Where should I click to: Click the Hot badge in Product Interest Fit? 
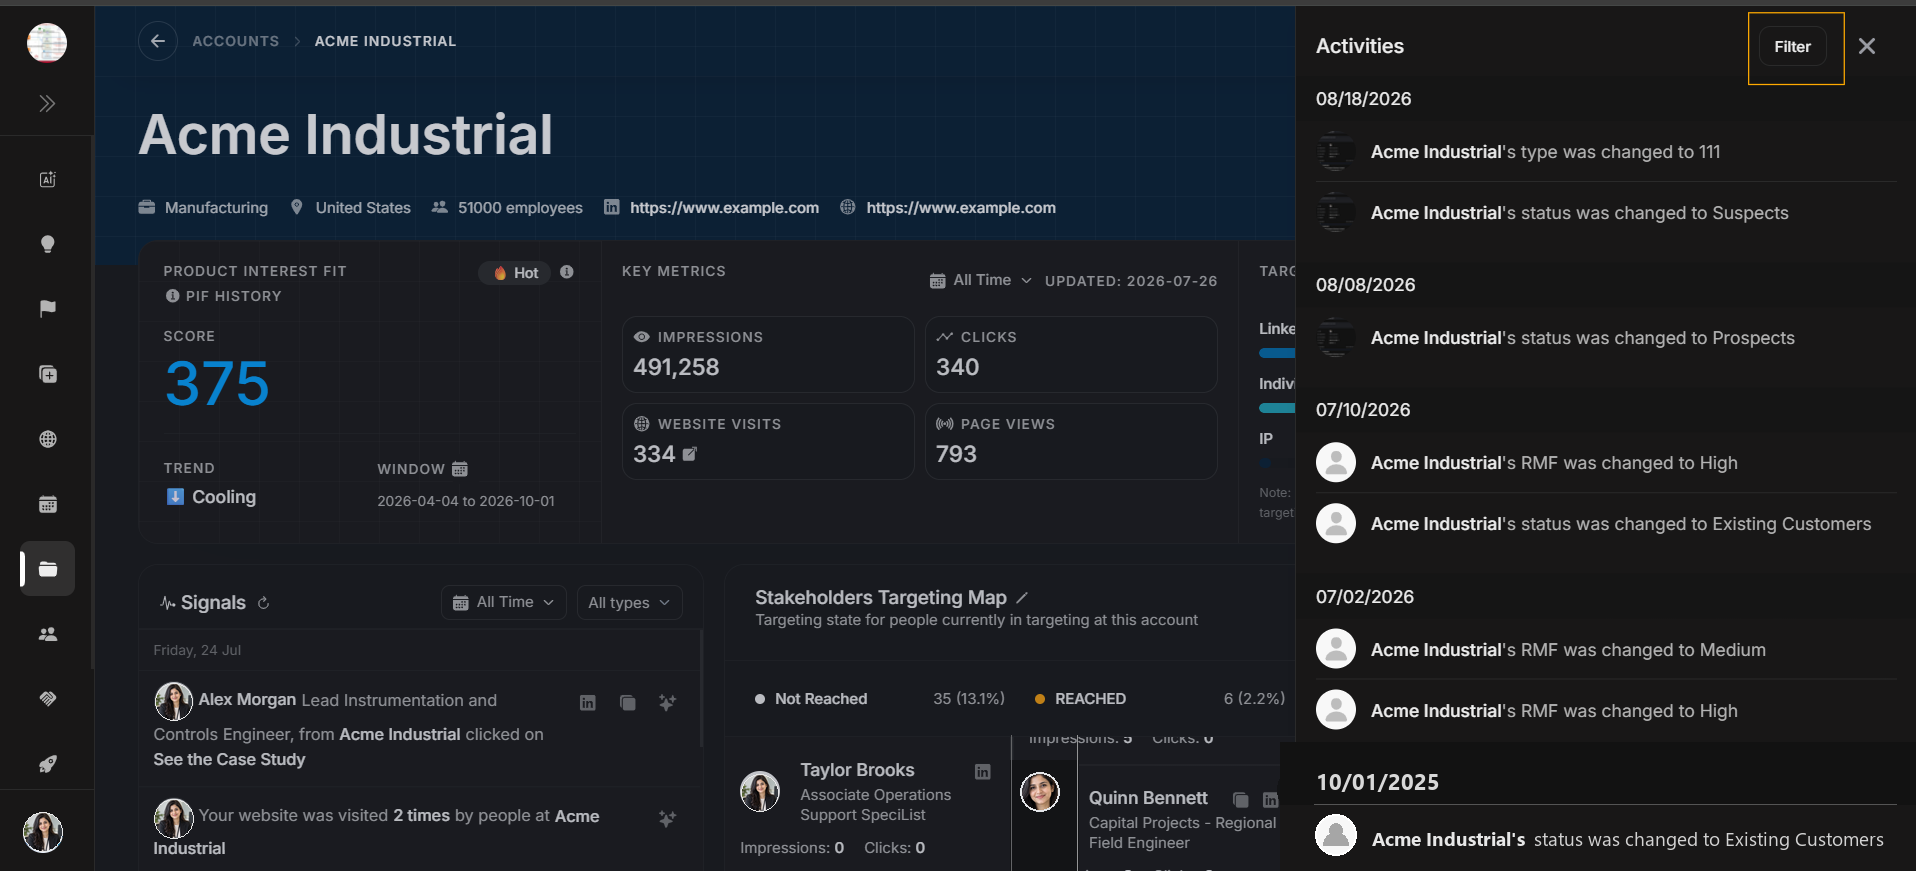point(515,273)
